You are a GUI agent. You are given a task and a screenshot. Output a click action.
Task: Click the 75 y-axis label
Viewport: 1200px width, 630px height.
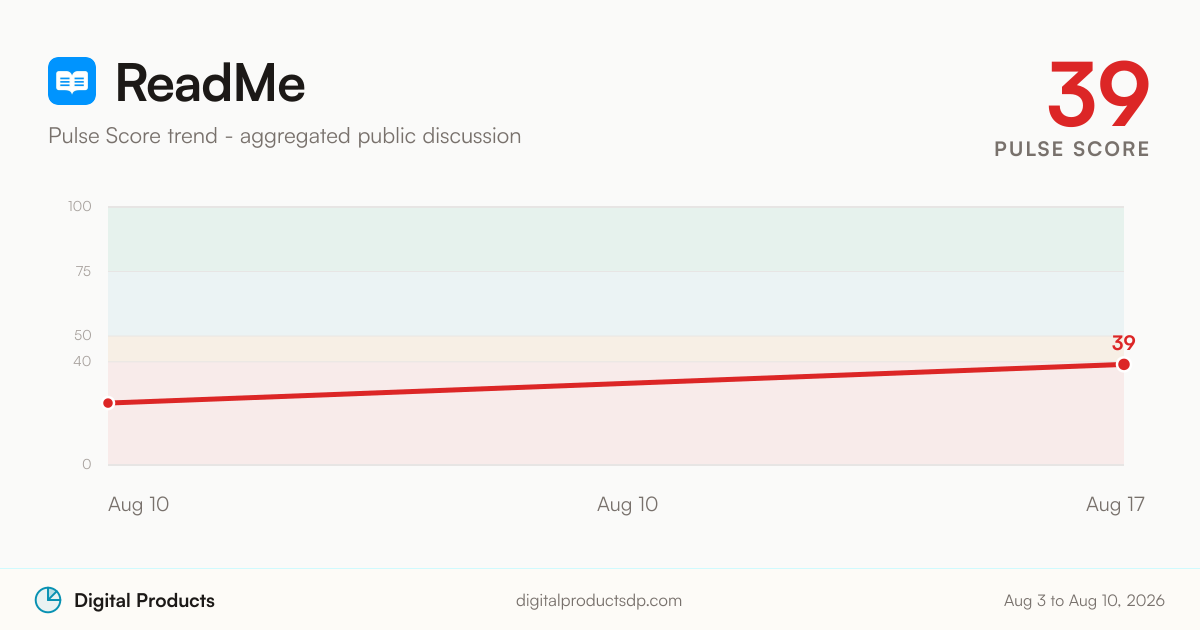coord(83,271)
